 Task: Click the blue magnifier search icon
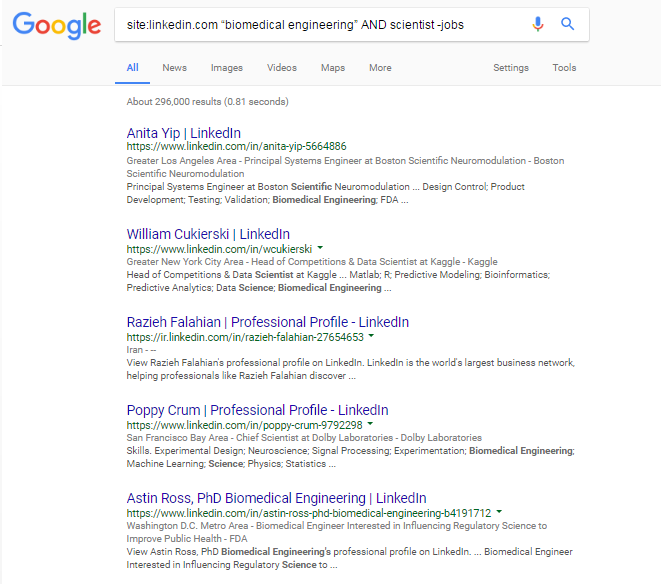tap(567, 24)
